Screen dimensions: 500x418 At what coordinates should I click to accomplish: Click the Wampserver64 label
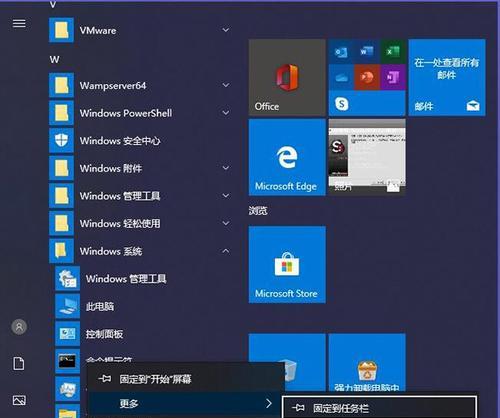pos(113,86)
